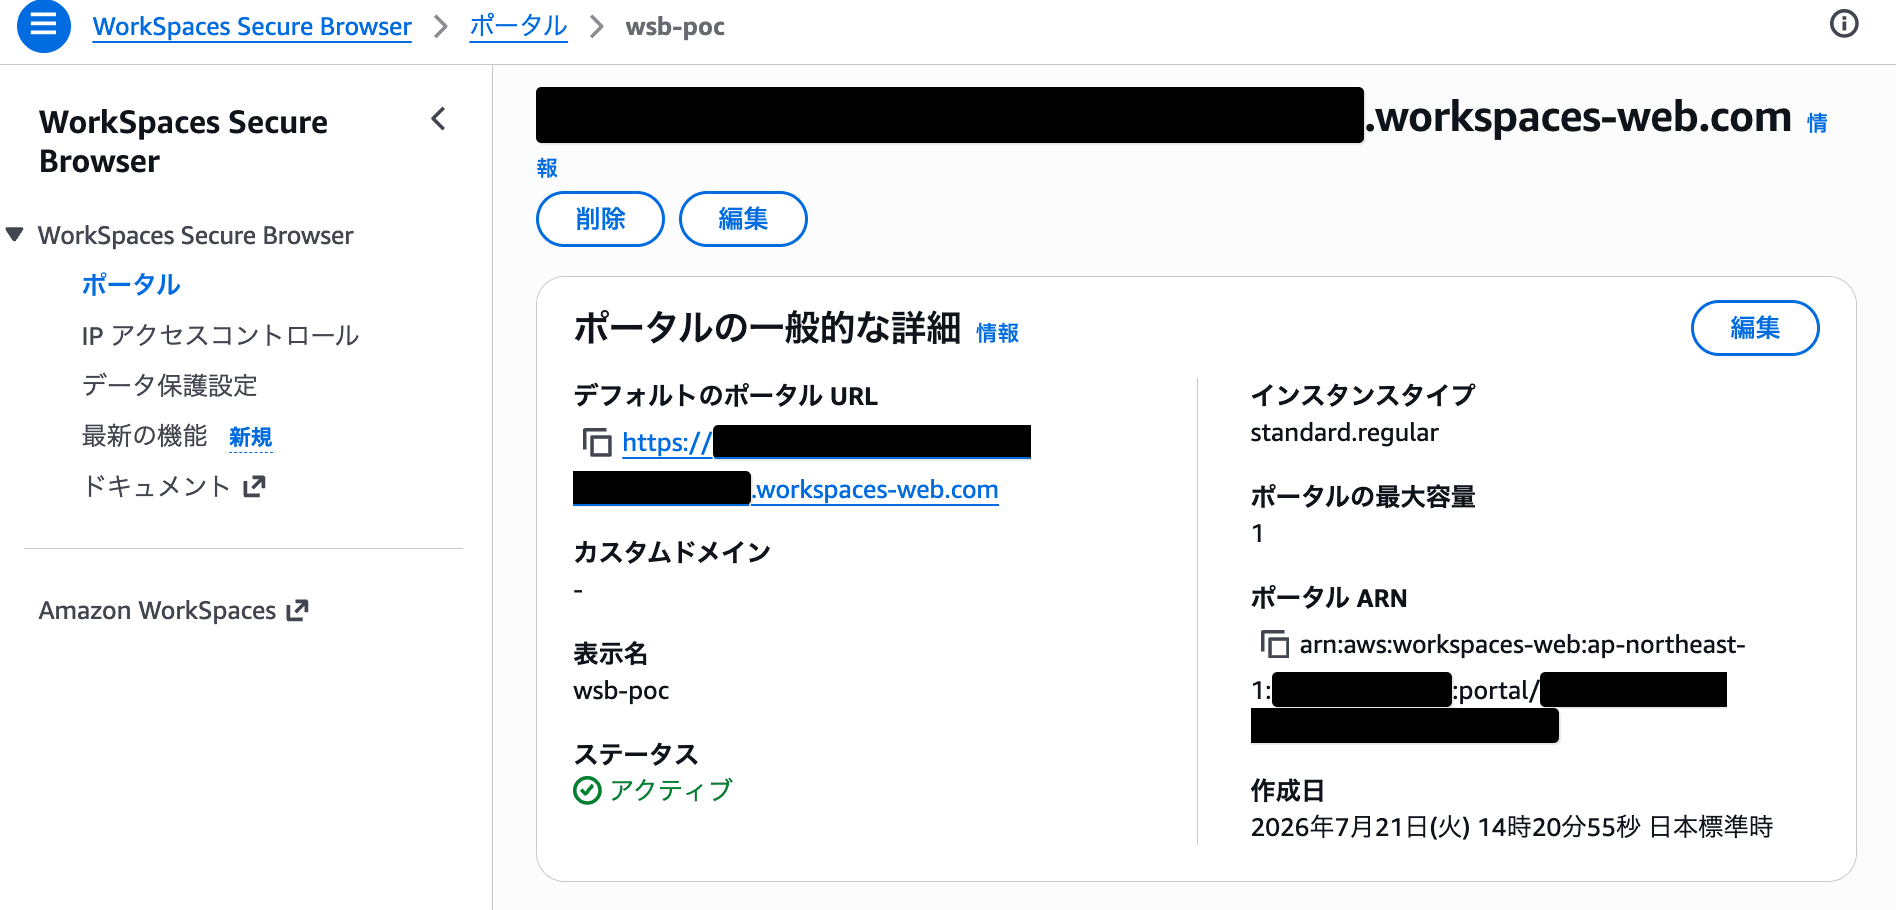Click the 編集 button next to 削除
This screenshot has width=1896, height=910.
[x=743, y=219]
